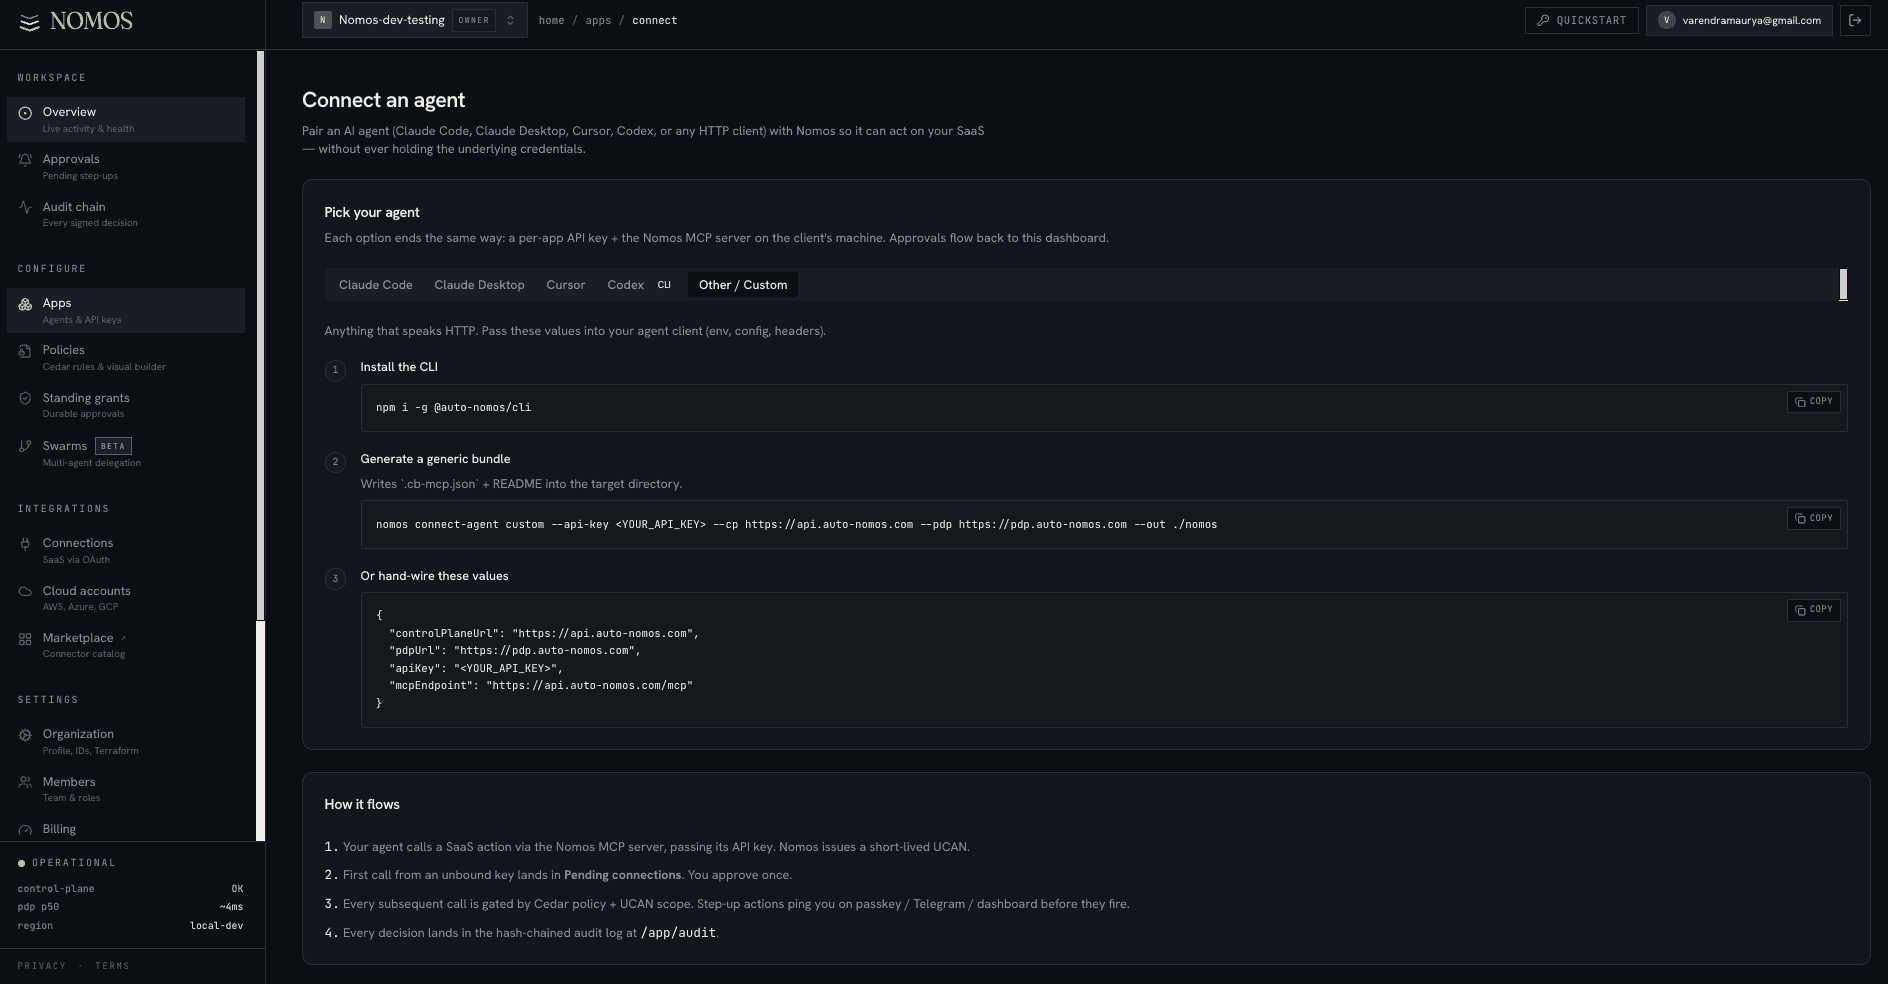Click the Apps sidebar icon
Screen dimensions: 1888x984
25,304
